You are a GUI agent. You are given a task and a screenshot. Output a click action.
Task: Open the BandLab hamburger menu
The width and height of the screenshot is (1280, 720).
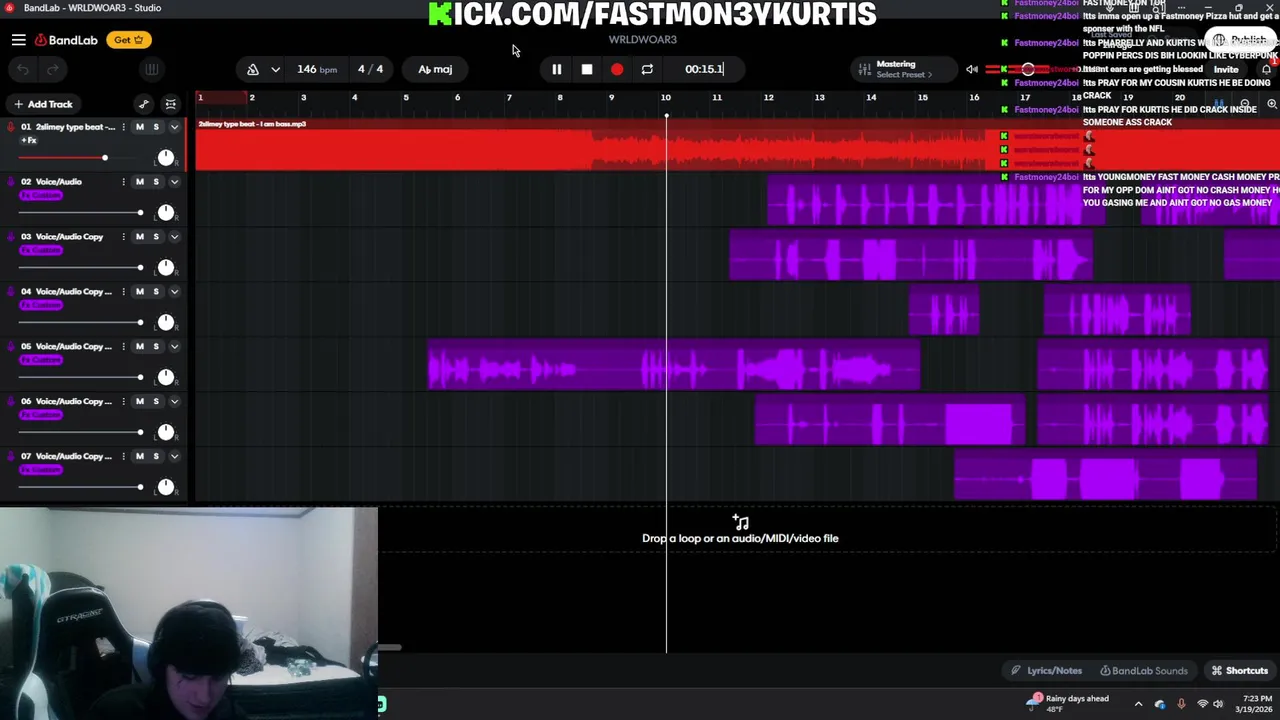click(18, 40)
